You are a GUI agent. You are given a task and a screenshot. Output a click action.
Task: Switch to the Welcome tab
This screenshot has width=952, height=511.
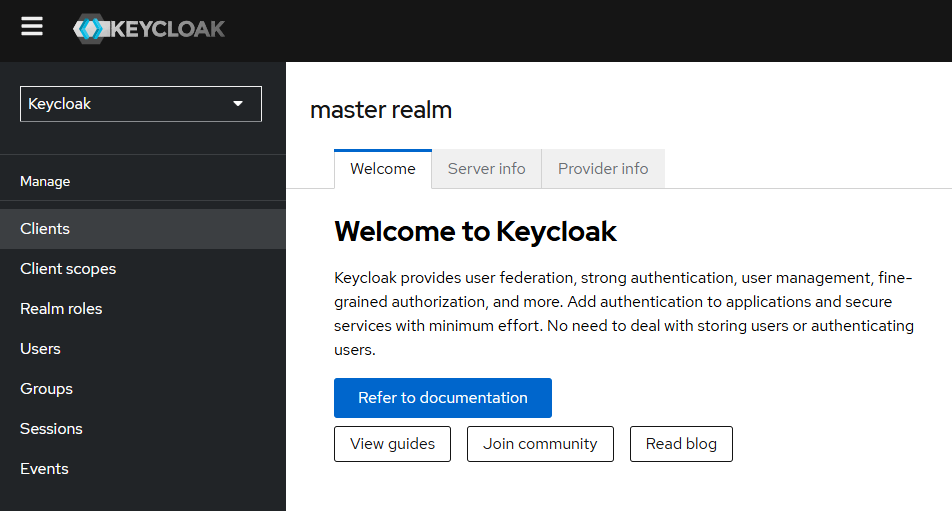(x=383, y=169)
